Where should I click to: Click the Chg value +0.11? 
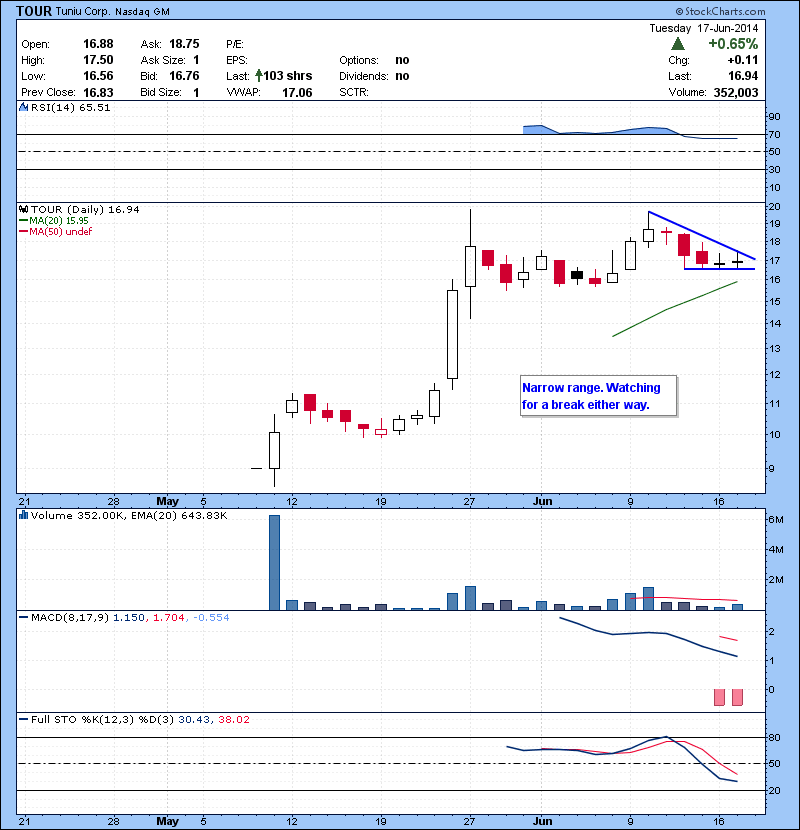tap(743, 60)
